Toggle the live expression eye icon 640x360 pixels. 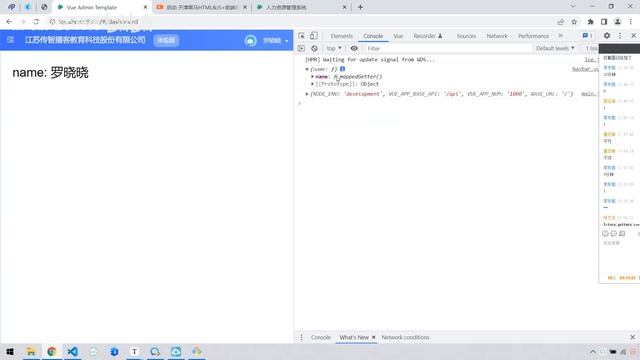point(354,48)
